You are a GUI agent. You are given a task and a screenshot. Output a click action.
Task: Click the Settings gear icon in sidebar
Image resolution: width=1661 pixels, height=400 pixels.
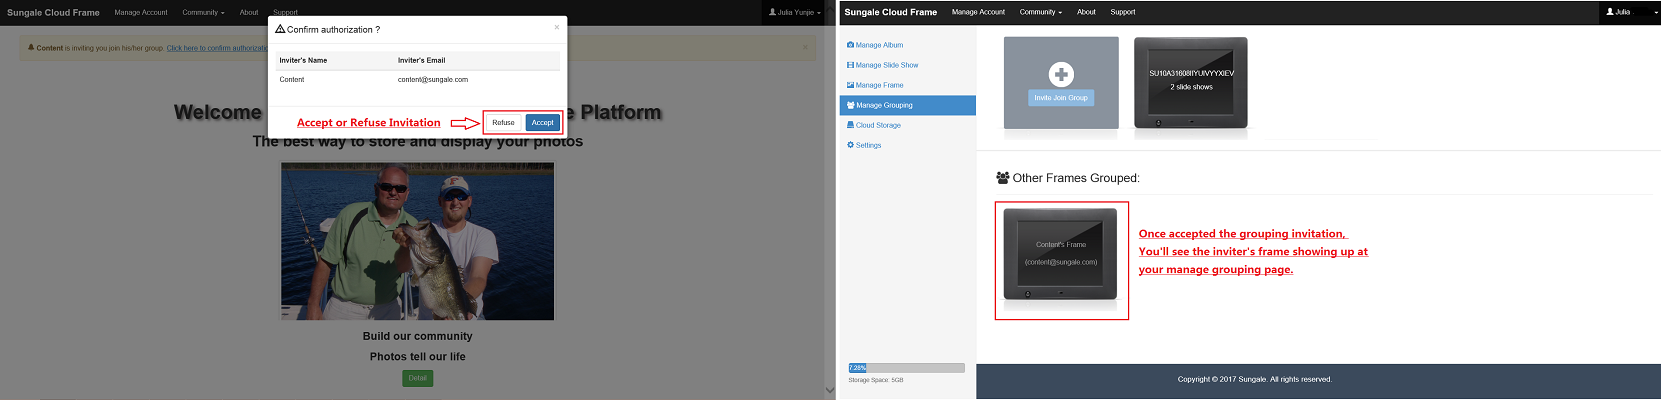tap(850, 145)
